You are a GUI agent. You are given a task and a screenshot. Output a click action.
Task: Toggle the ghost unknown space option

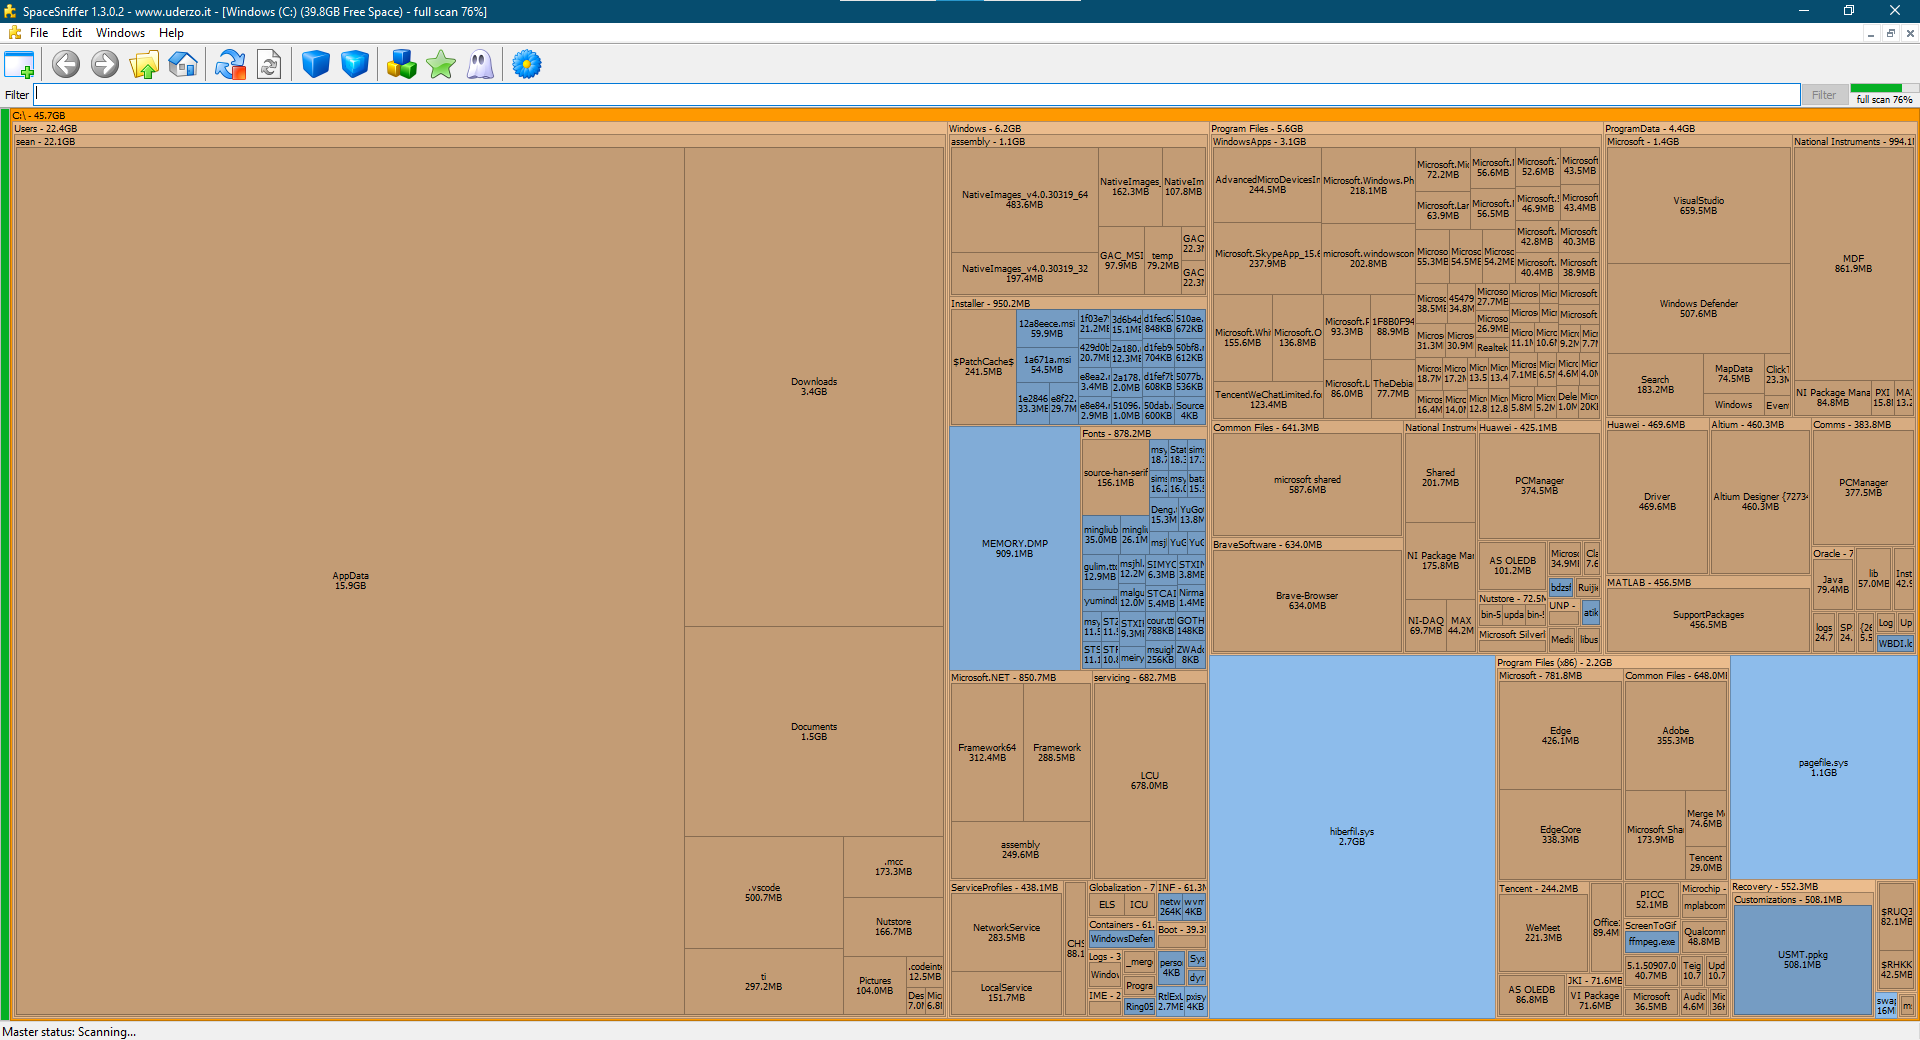pos(480,65)
